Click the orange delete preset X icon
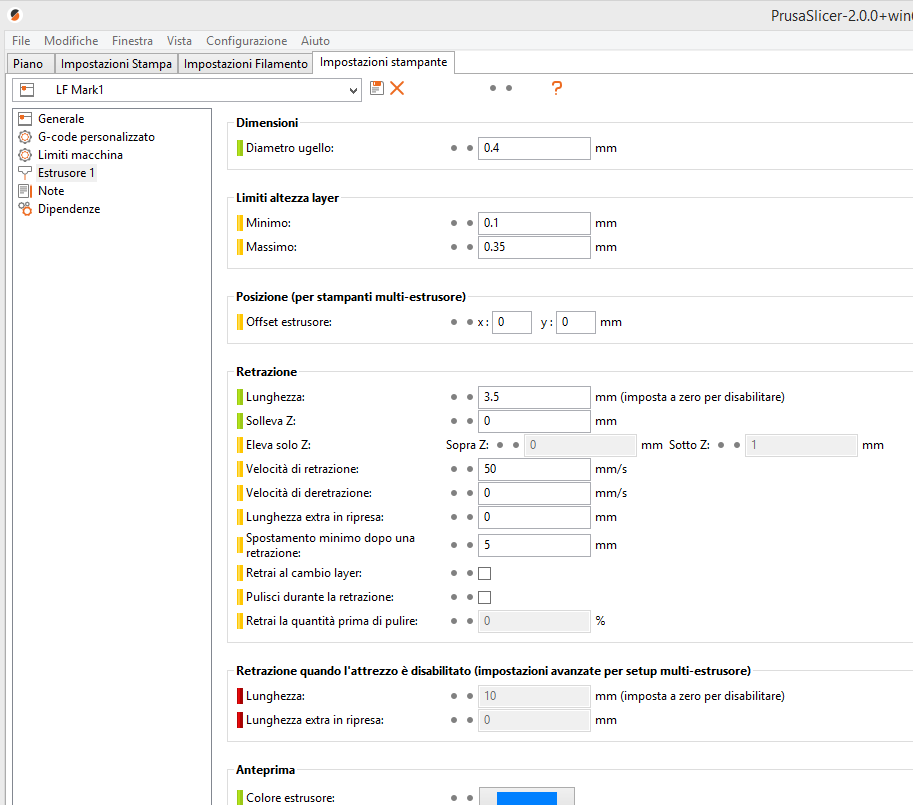Image resolution: width=913 pixels, height=805 pixels. pyautogui.click(x=397, y=88)
